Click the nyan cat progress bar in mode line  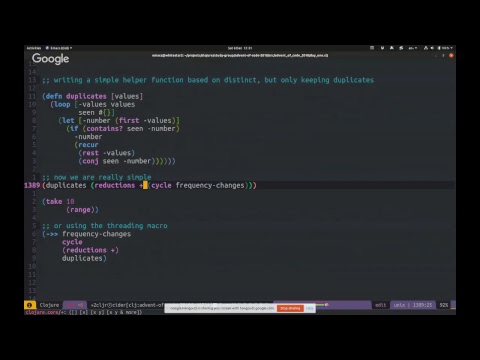322,305
